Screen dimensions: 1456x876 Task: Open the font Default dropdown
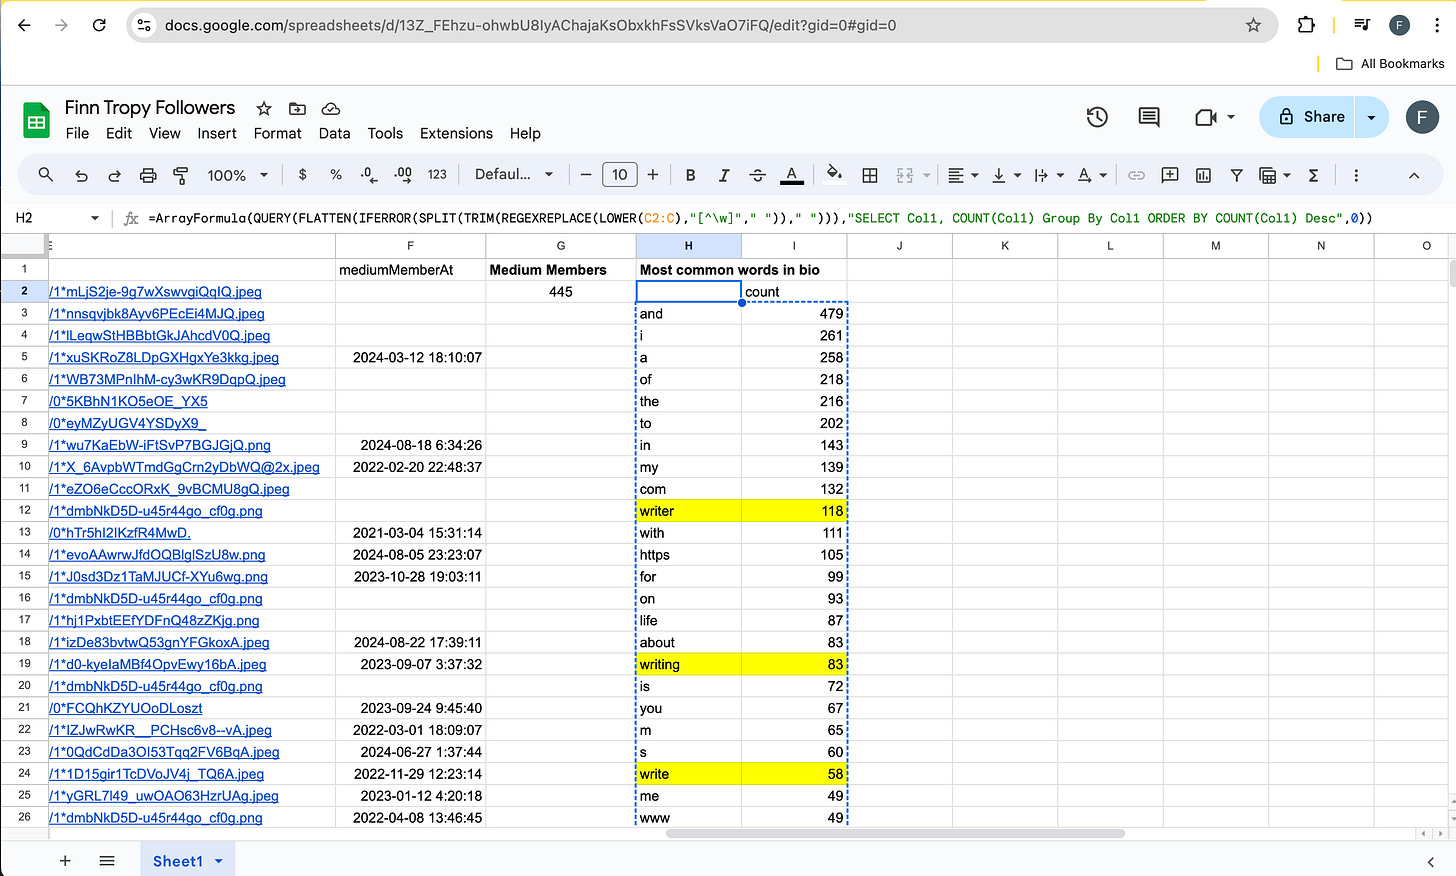pos(514,175)
